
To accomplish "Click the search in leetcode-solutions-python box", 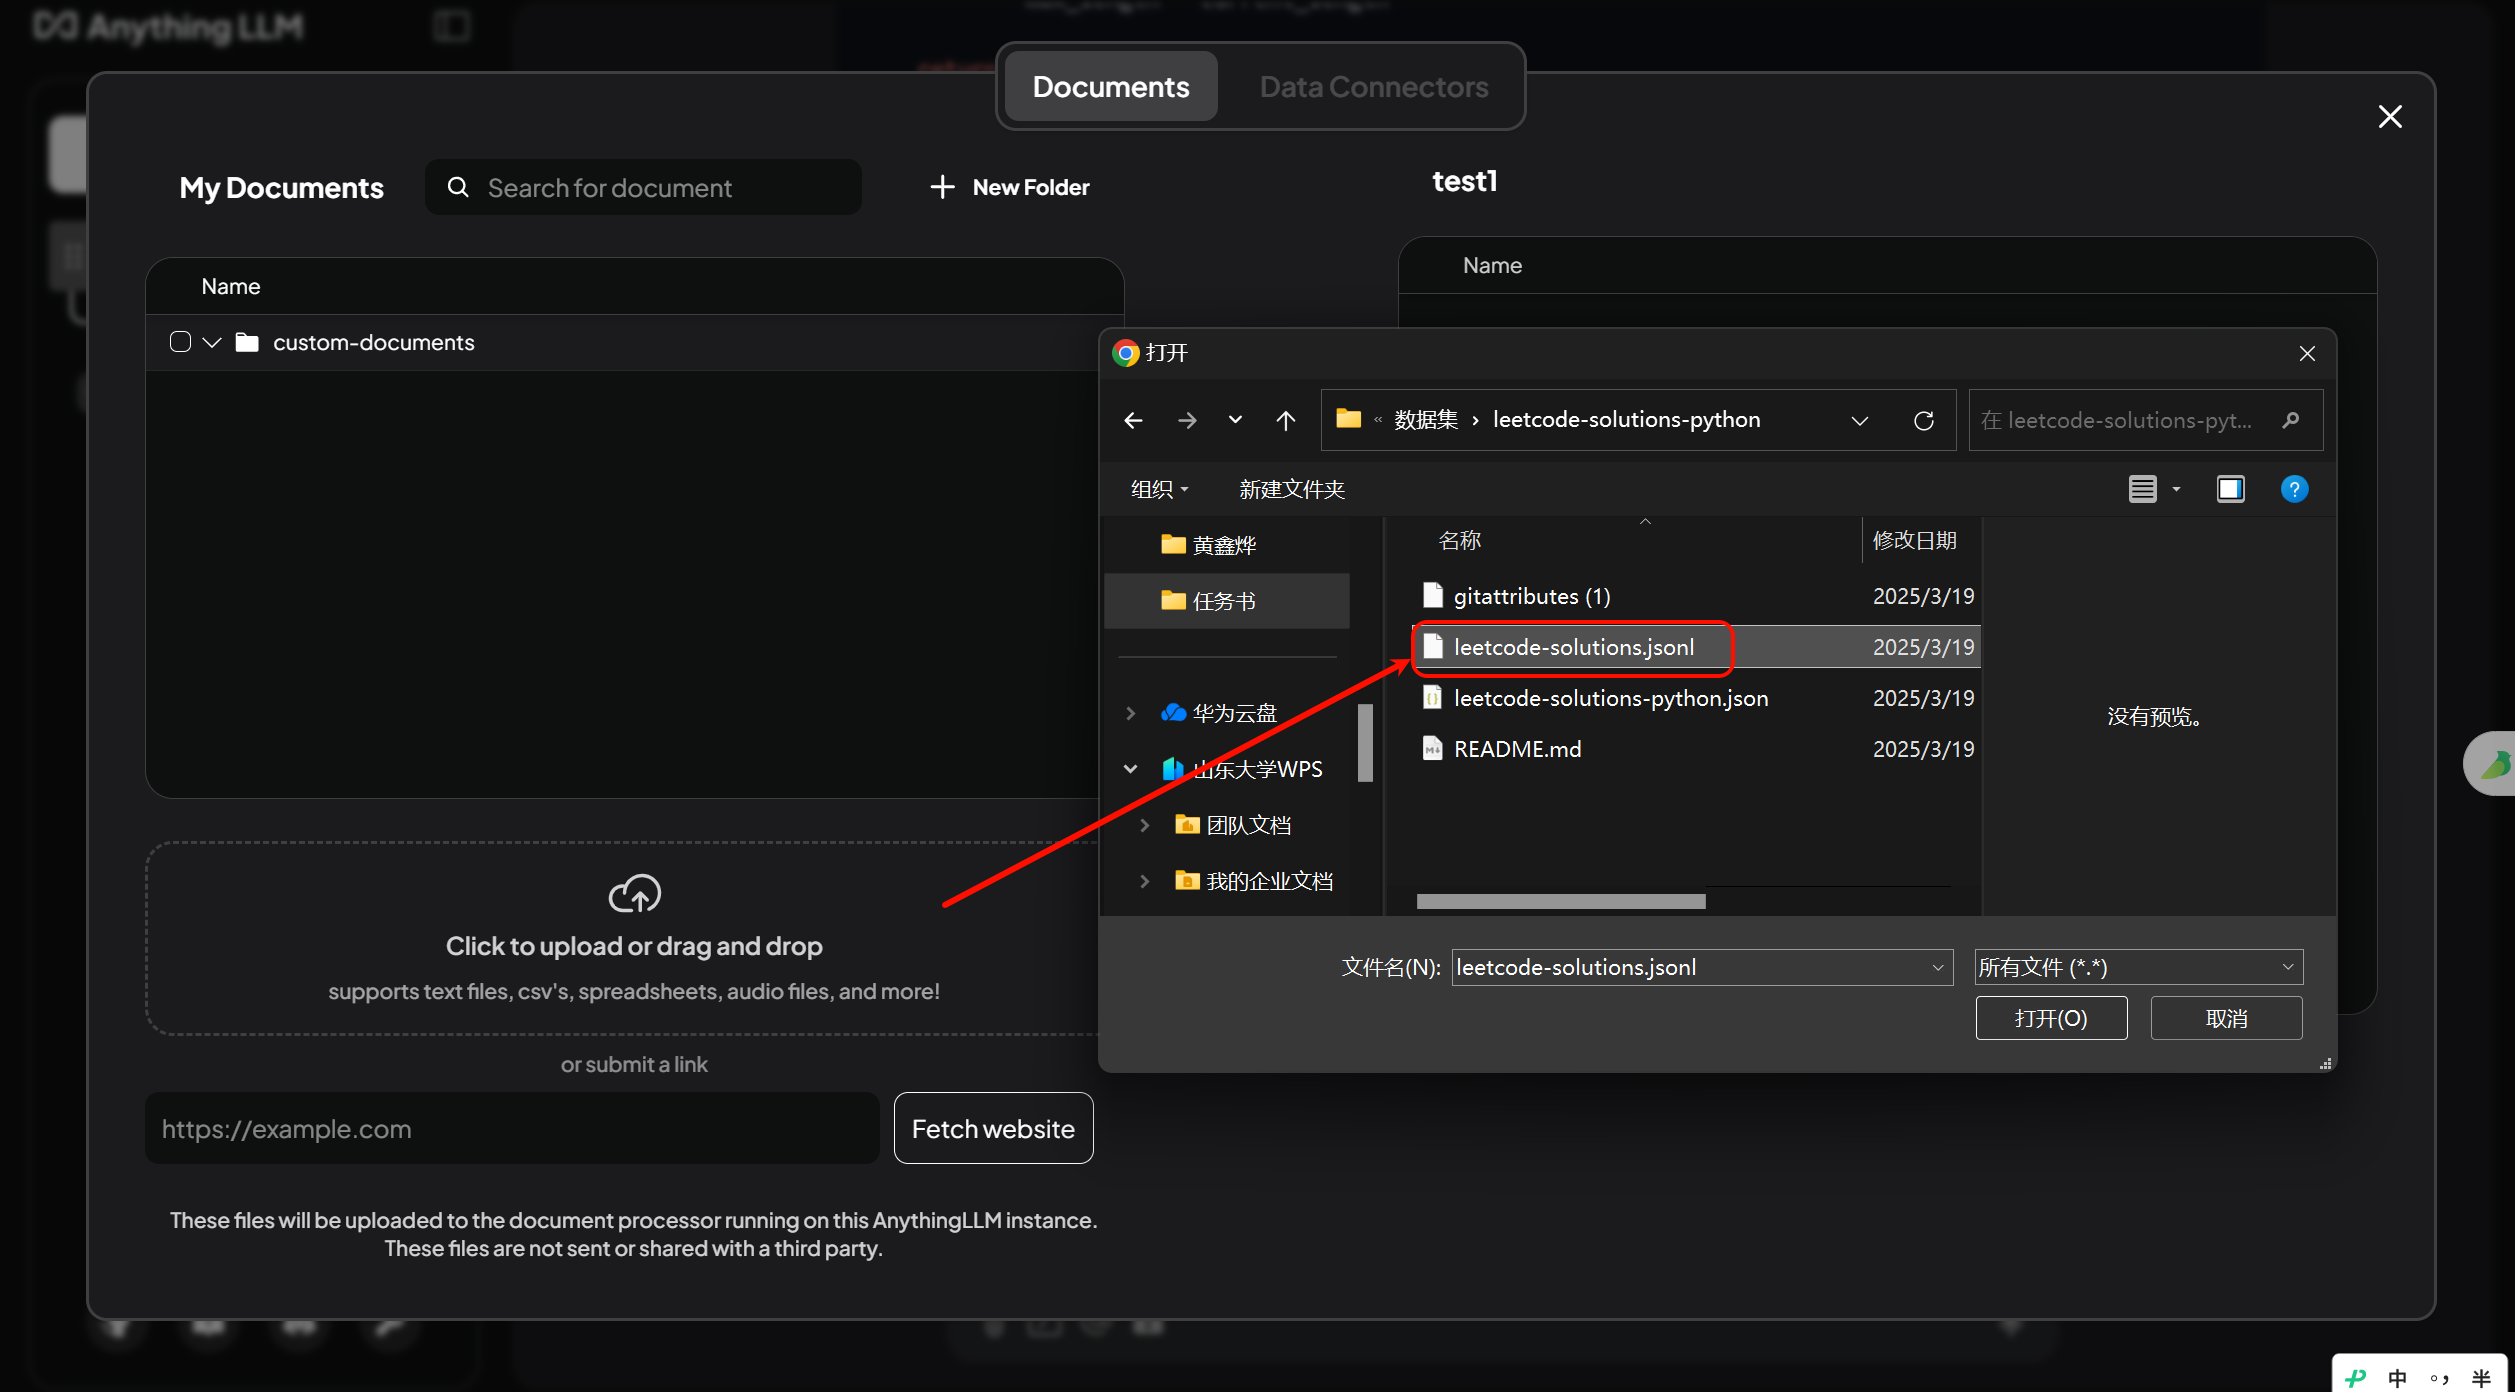I will click(x=2145, y=420).
